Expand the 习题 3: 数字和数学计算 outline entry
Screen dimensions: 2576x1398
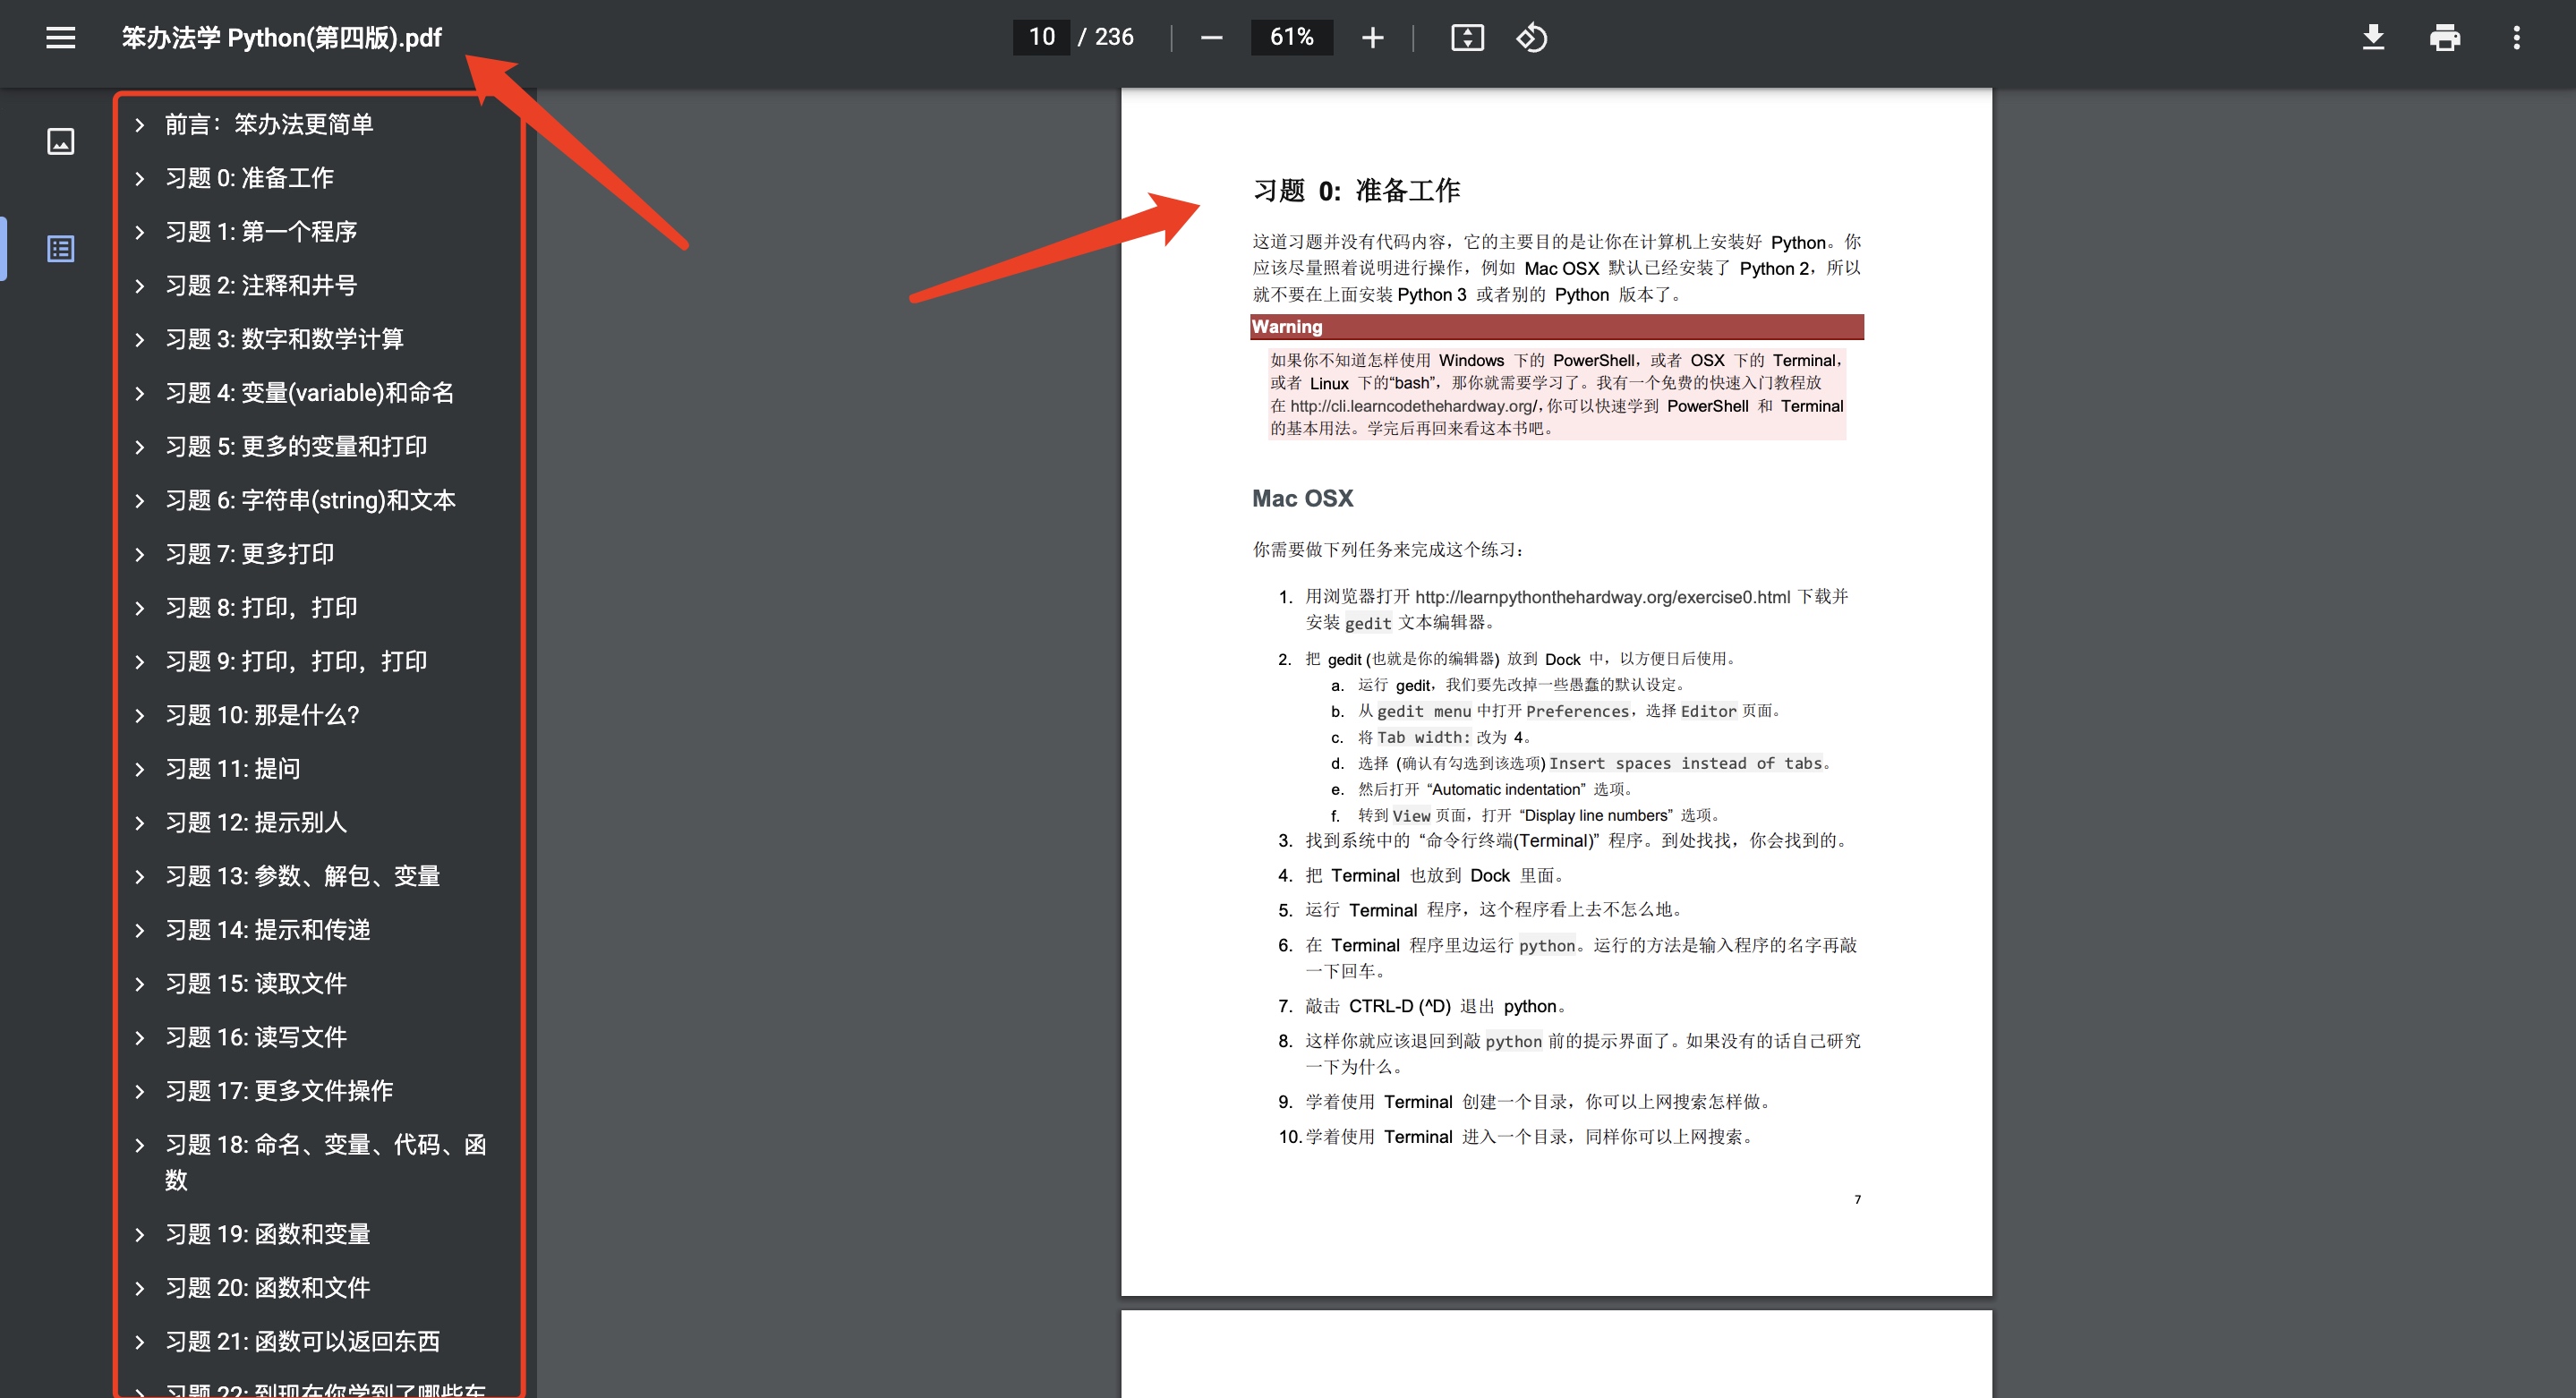tap(140, 340)
